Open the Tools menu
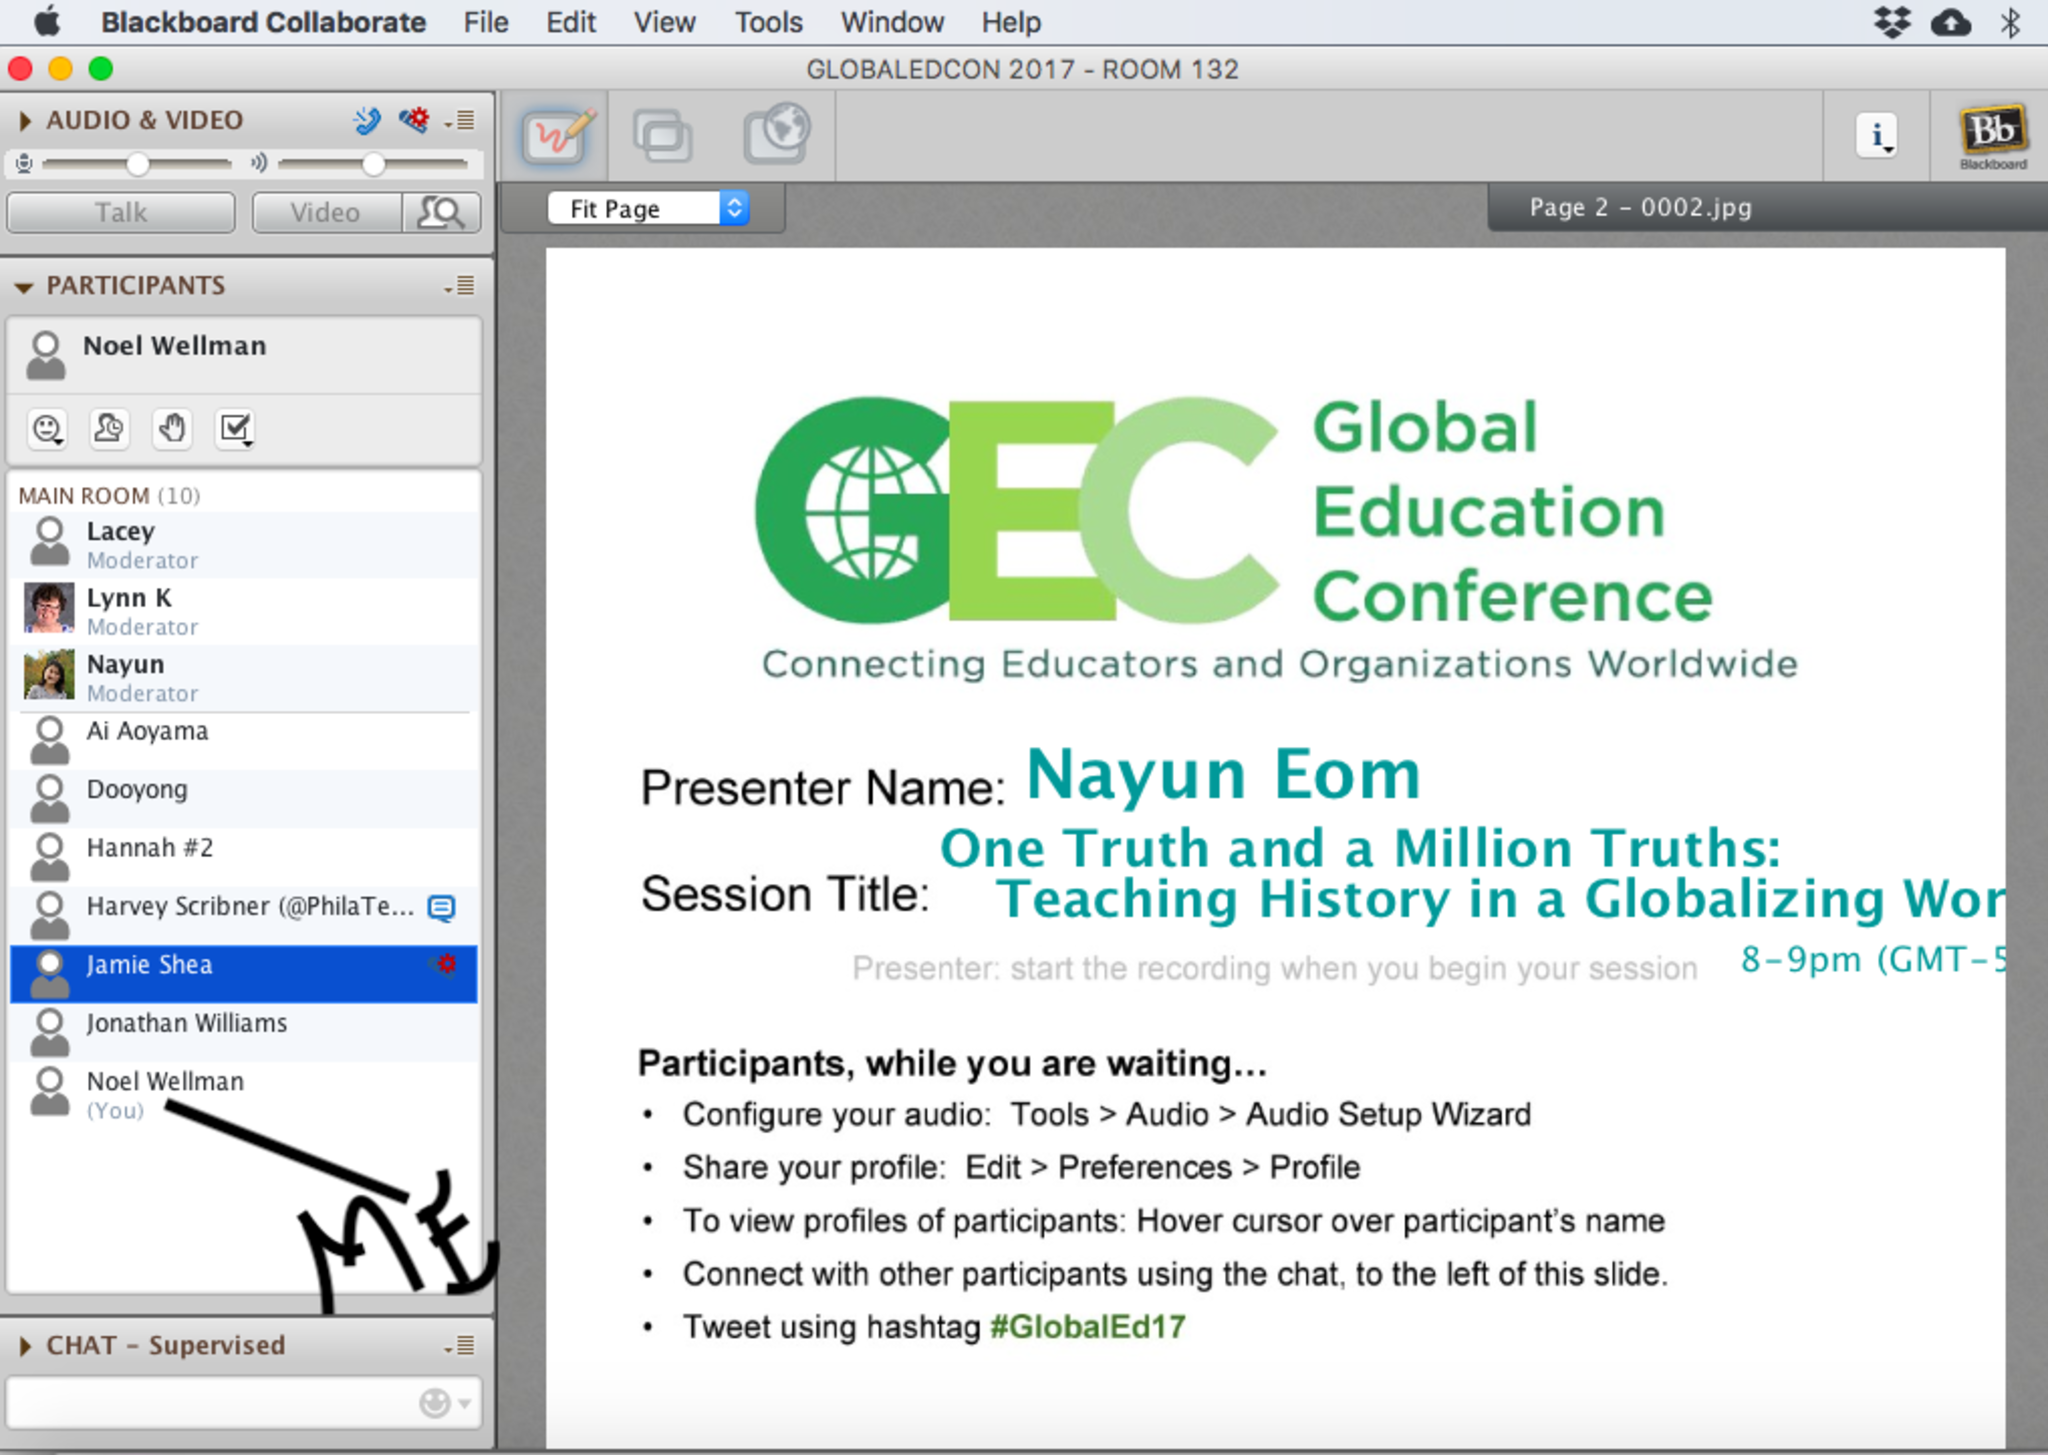This screenshot has width=2048, height=1455. tap(767, 22)
